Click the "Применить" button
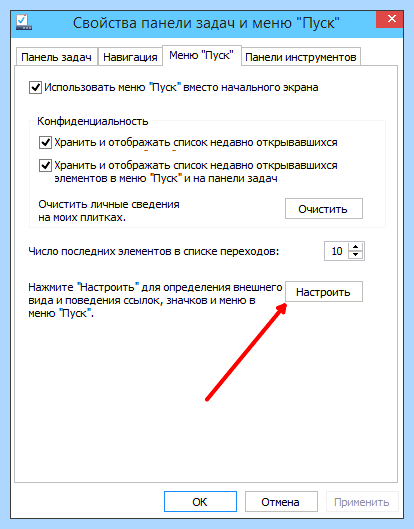Image resolution: width=414 pixels, height=529 pixels. click(362, 502)
